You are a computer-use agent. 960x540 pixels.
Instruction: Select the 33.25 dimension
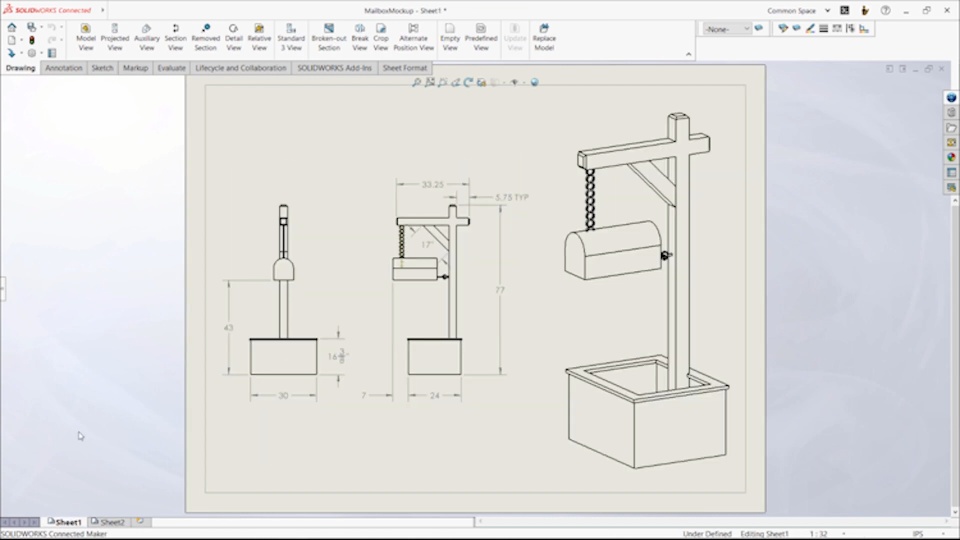pyautogui.click(x=432, y=184)
